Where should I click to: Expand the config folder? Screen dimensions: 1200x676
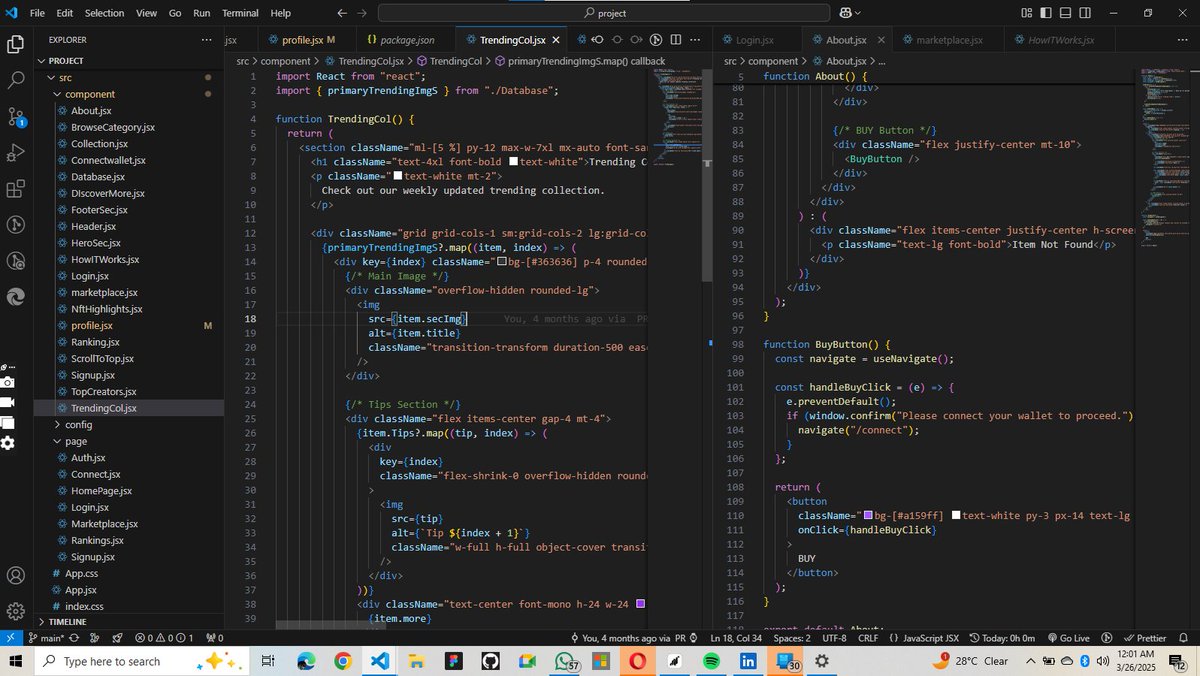(78, 424)
